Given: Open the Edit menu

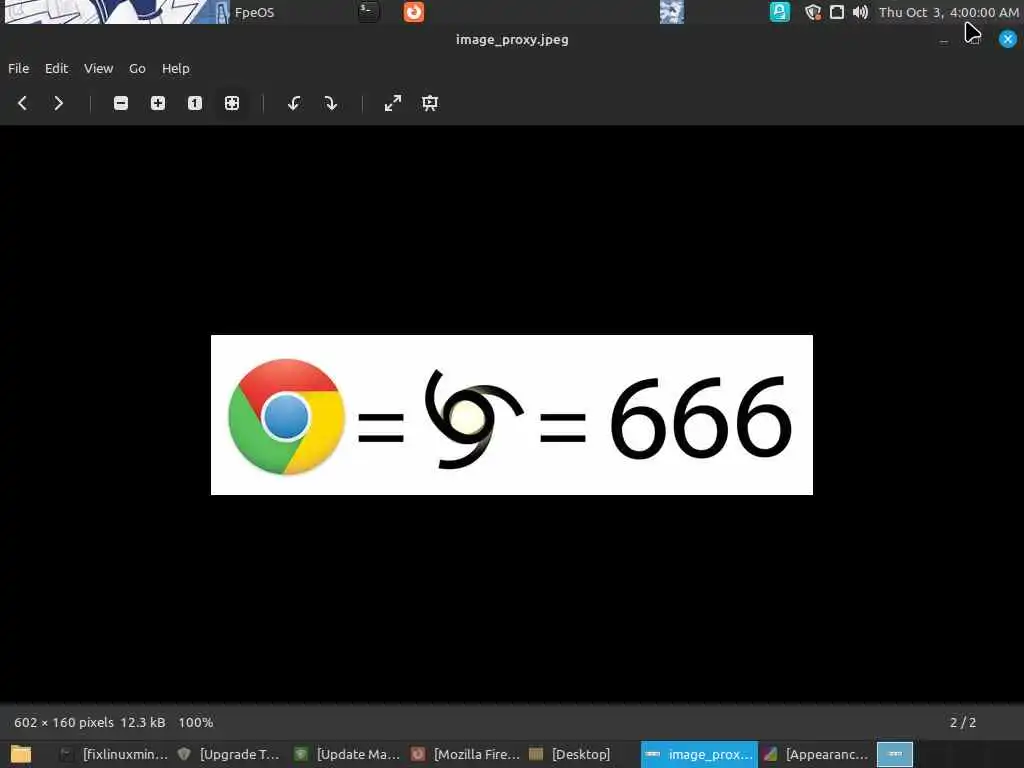Looking at the screenshot, I should [x=56, y=68].
